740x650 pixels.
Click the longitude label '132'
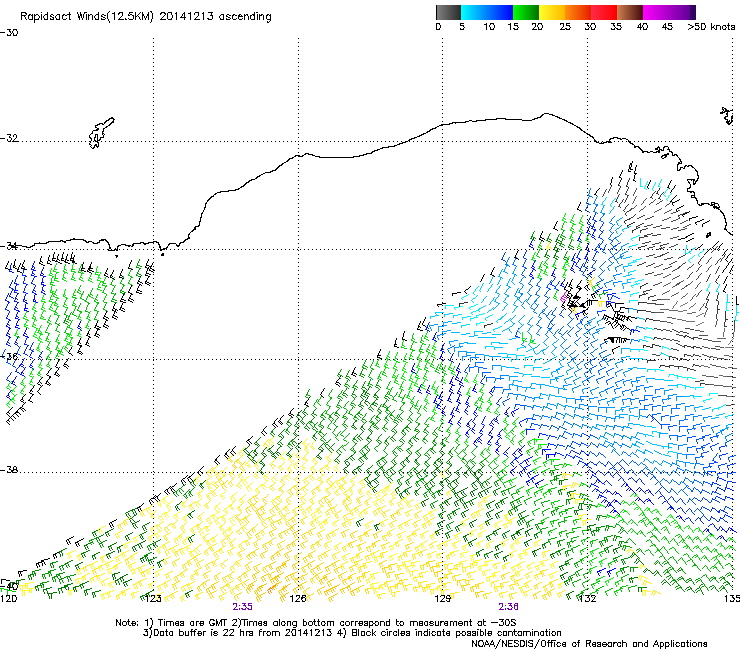point(587,599)
